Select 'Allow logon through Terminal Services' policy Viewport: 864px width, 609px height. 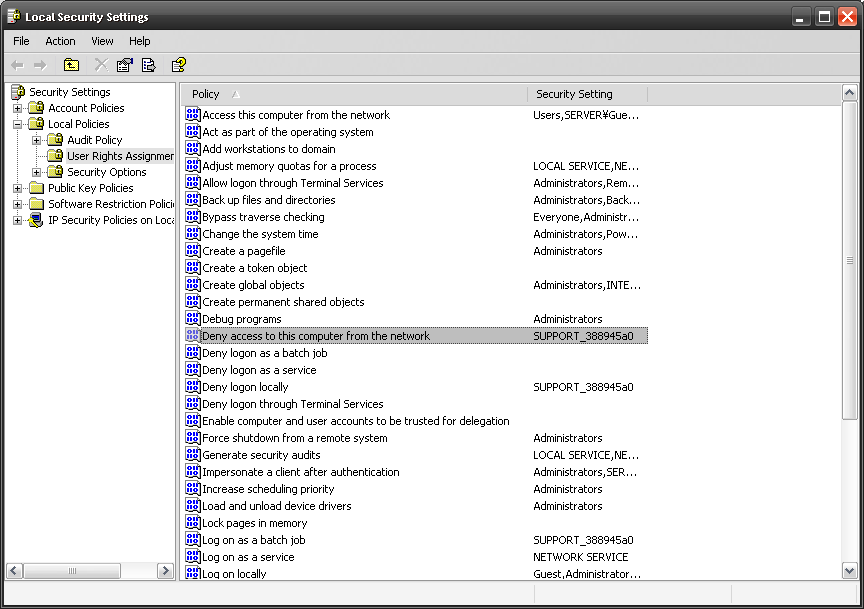[x=293, y=182]
